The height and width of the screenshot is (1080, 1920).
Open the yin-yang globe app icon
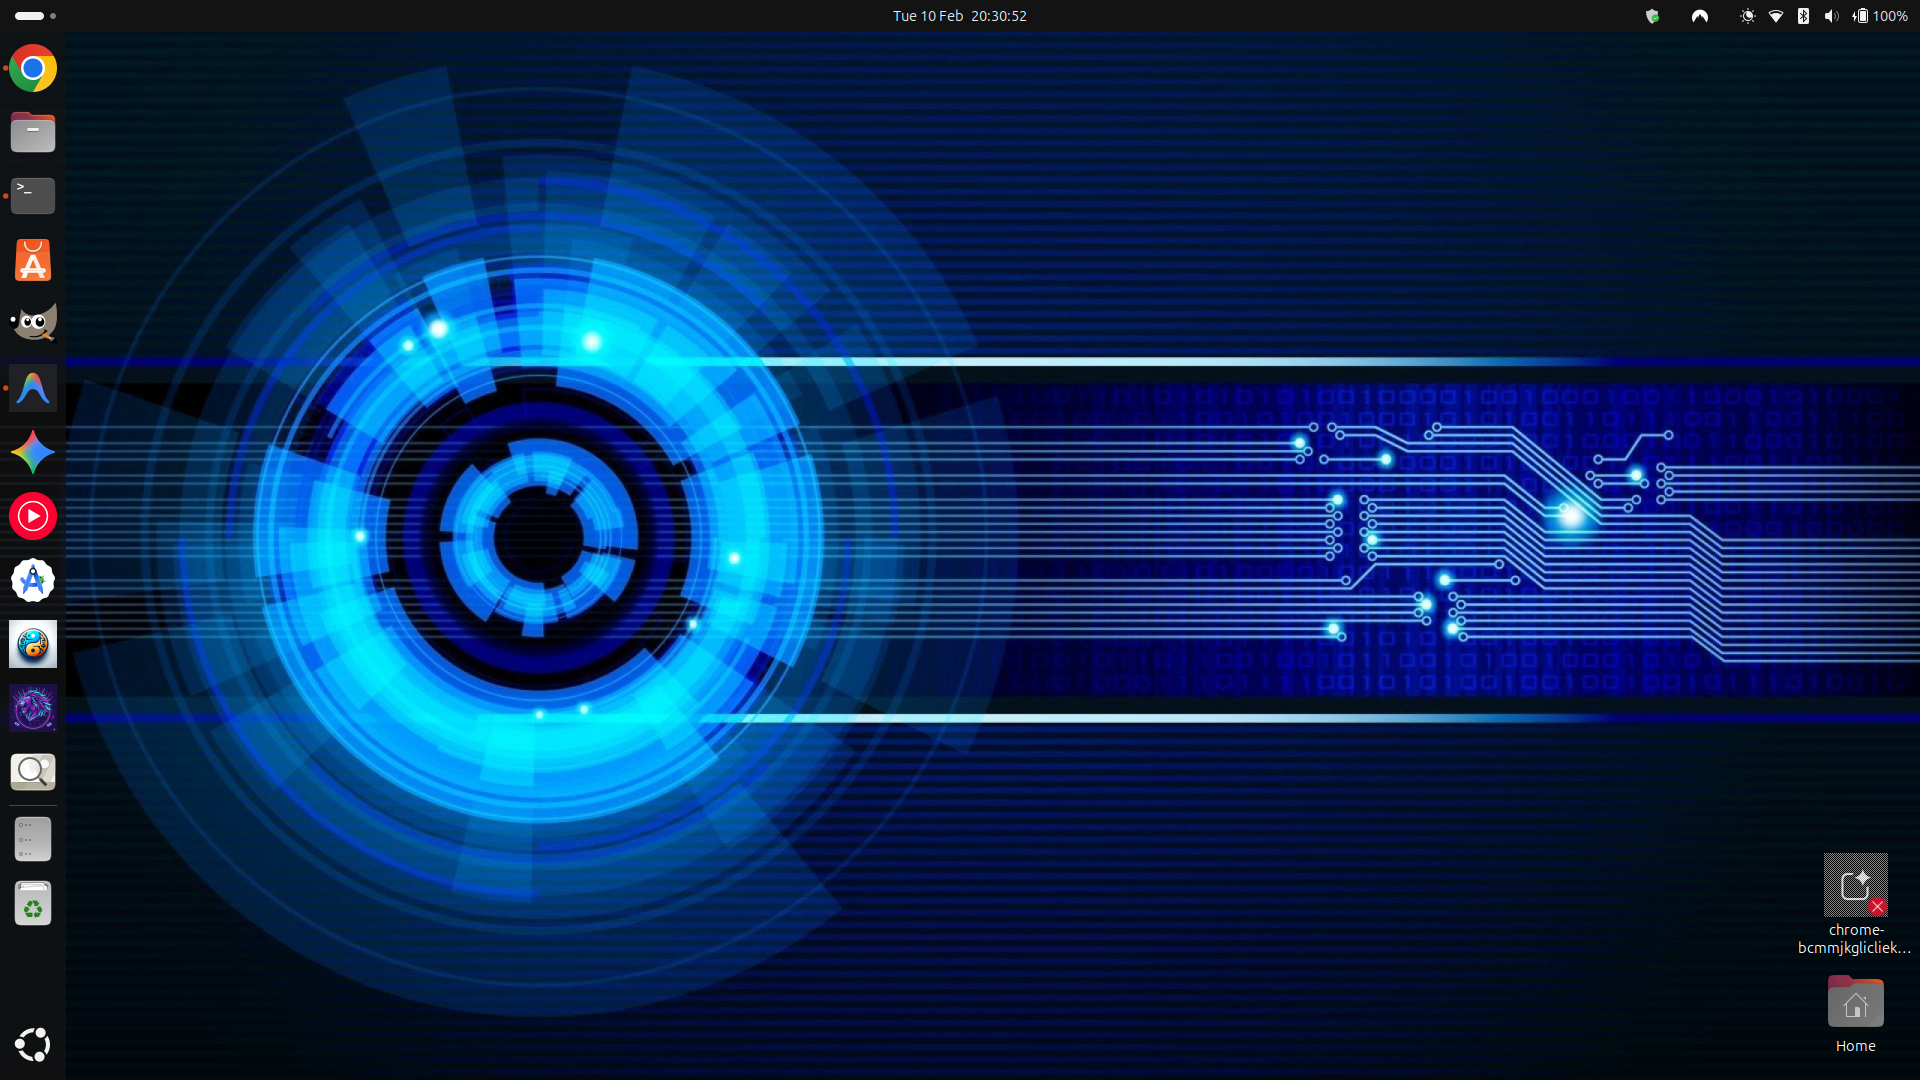[x=33, y=644]
